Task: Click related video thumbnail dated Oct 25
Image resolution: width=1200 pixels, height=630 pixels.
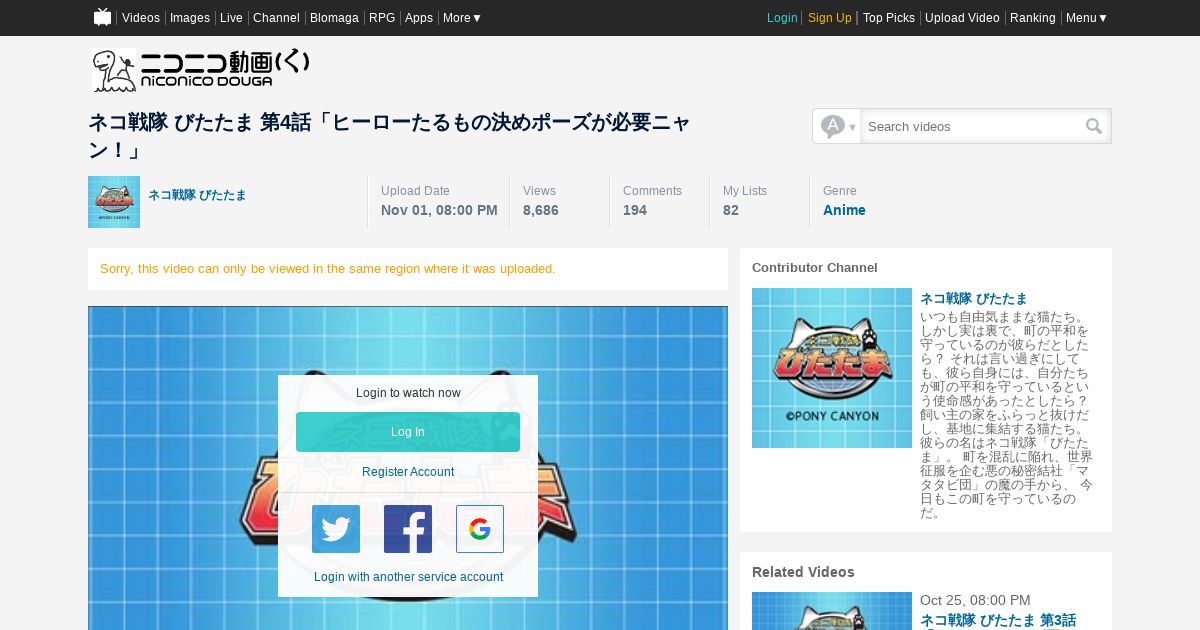Action: tap(832, 611)
